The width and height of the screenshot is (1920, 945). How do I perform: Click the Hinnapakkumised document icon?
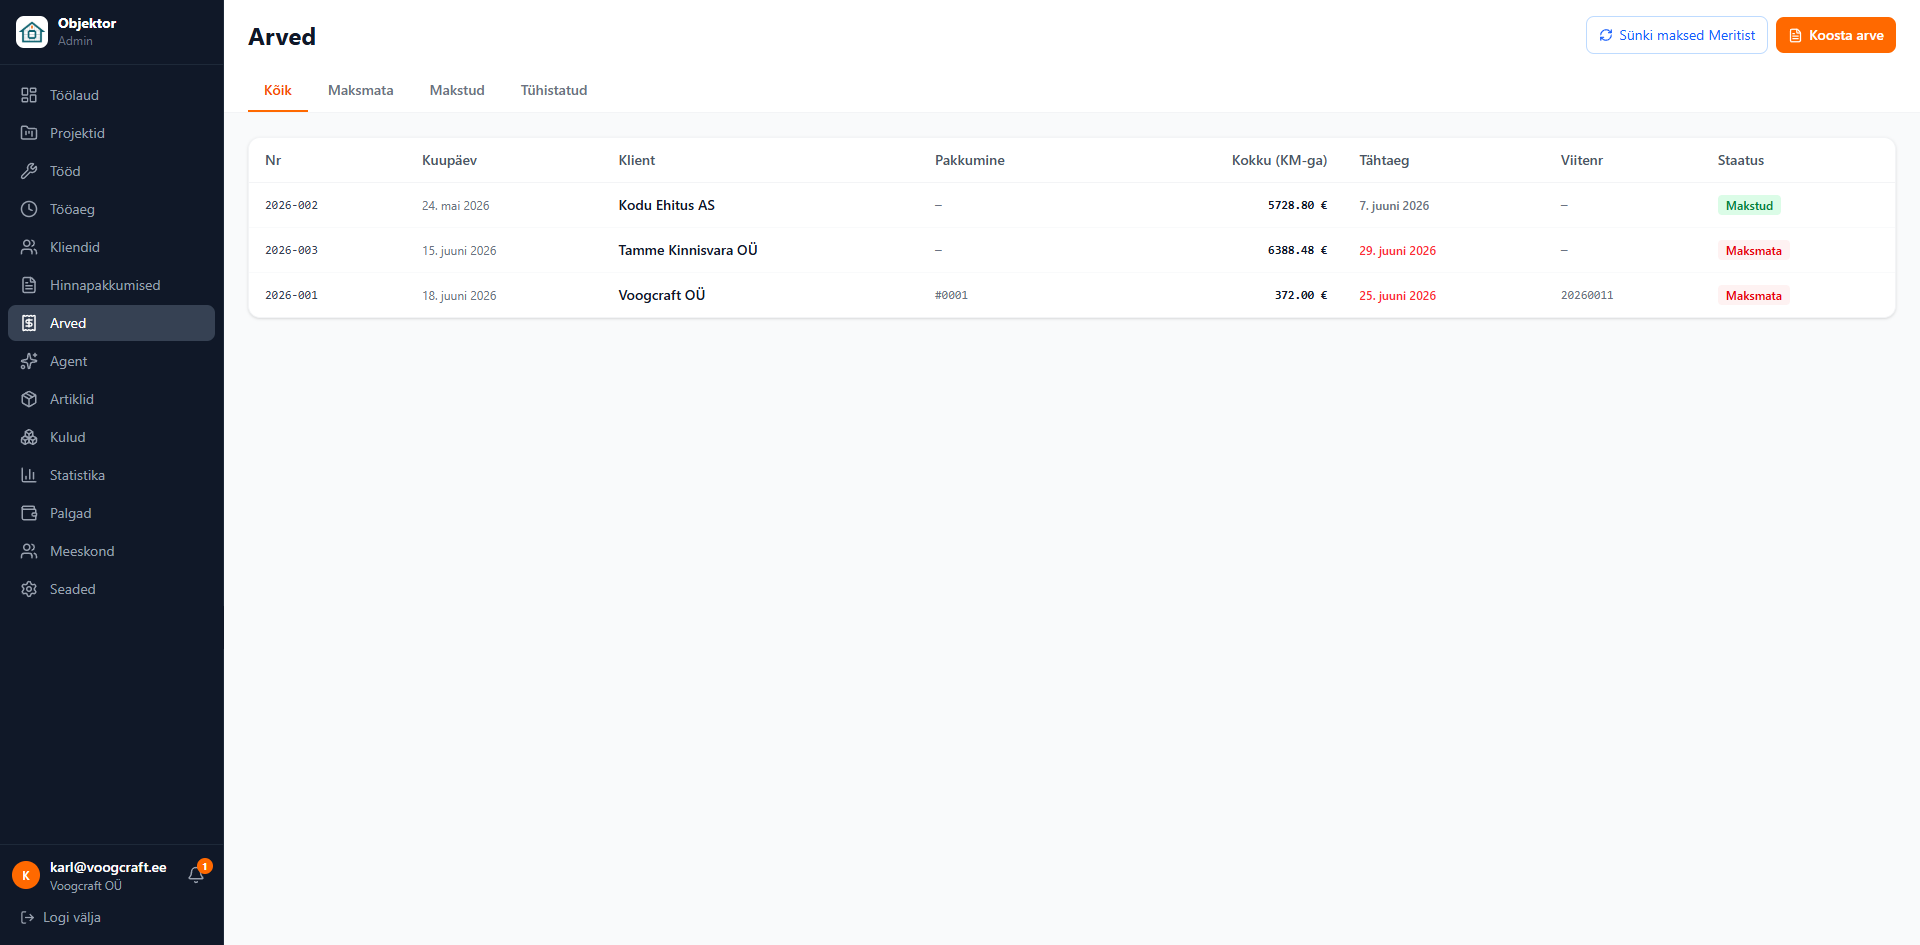pyautogui.click(x=29, y=285)
